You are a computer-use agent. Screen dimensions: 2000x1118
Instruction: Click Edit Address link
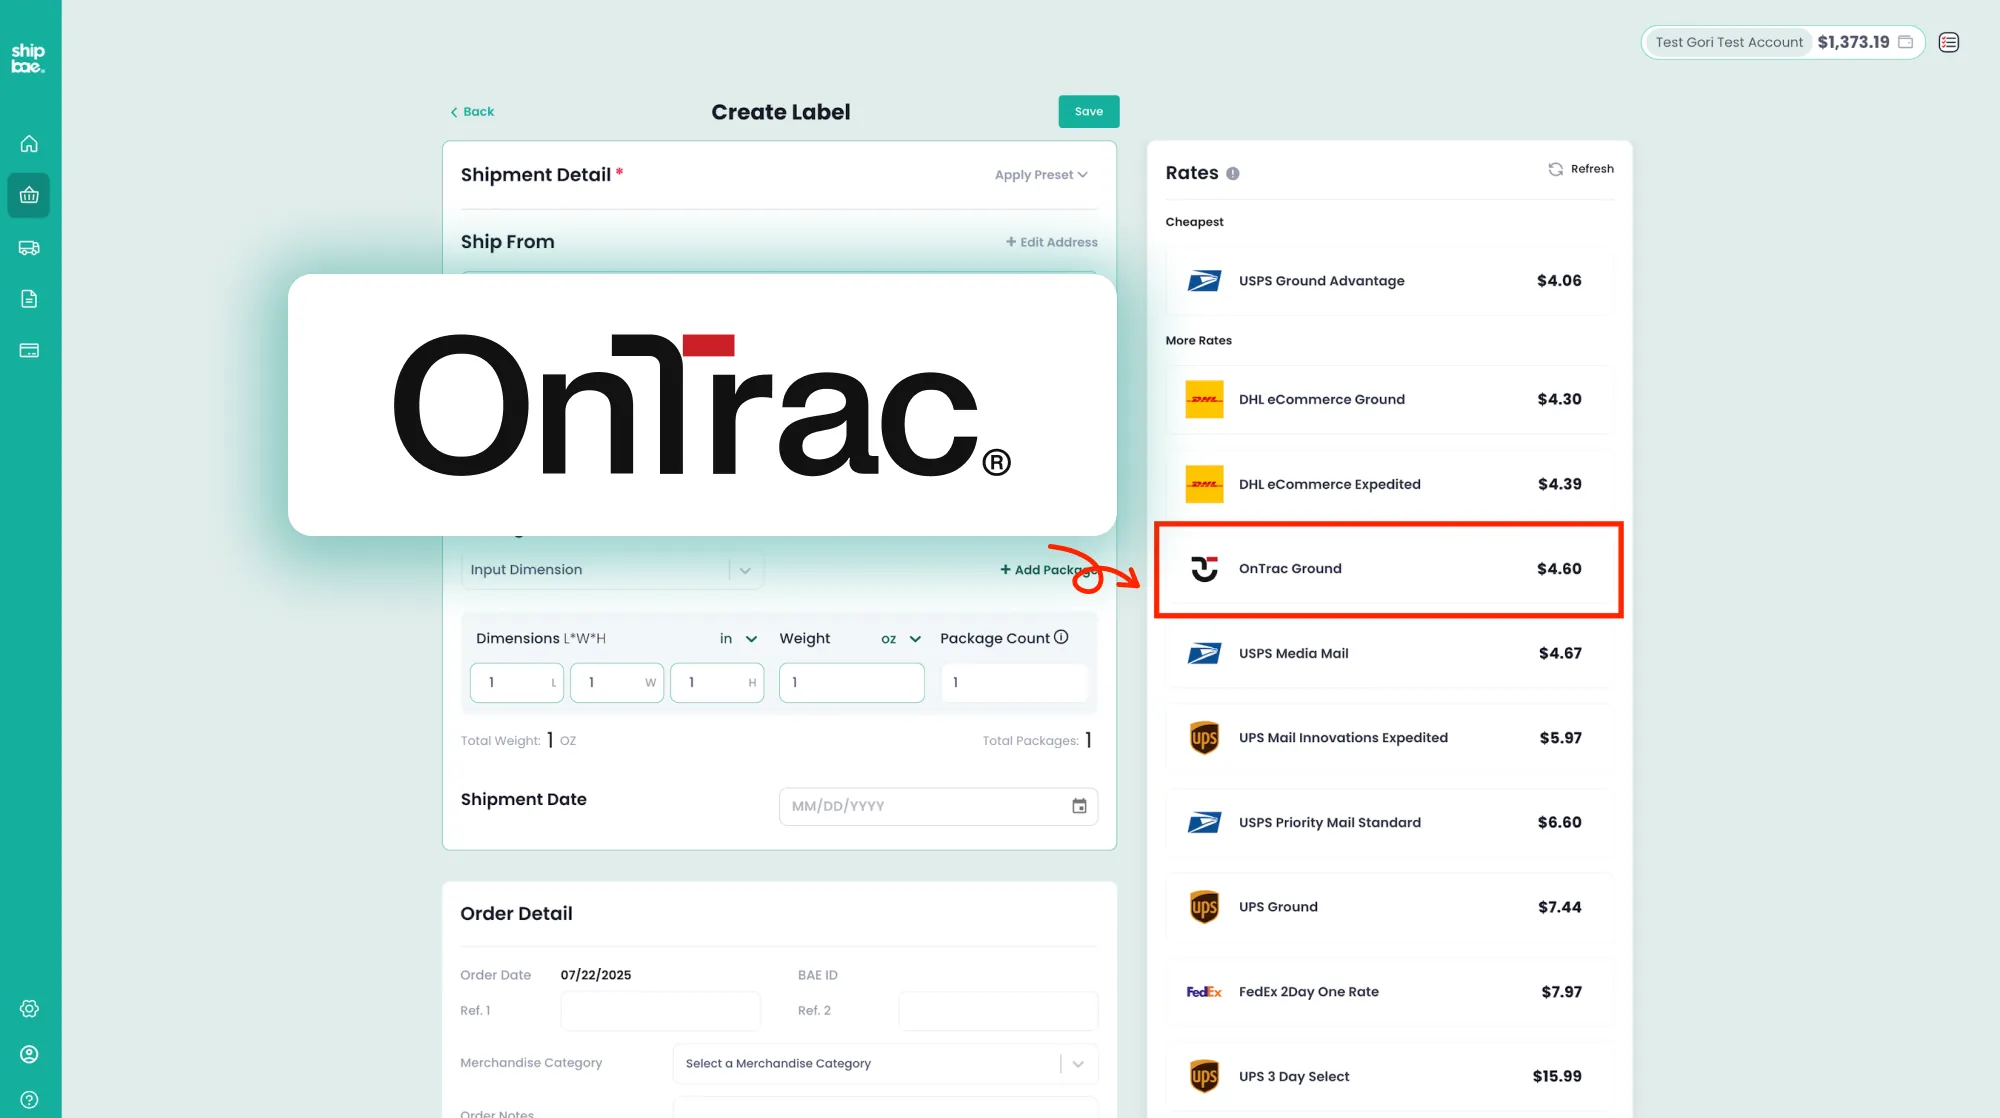pos(1051,242)
